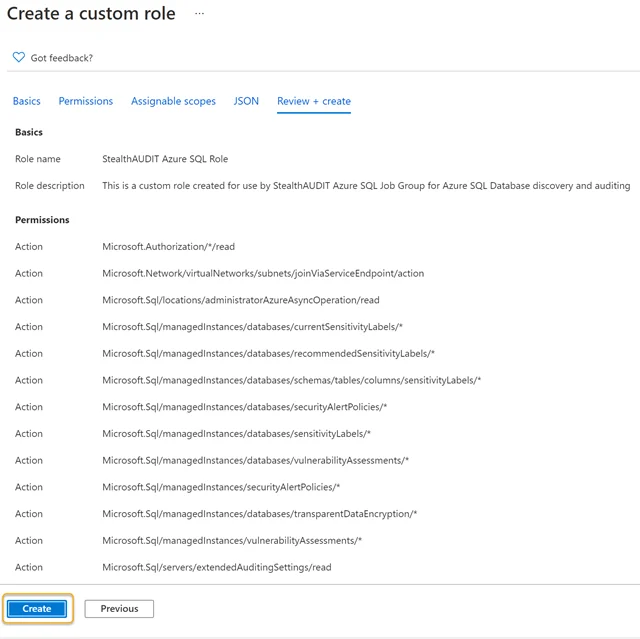Screen dimensions: 640x639
Task: Select the databases/vulnerabilityAssessments/* permission
Action: coord(256,460)
